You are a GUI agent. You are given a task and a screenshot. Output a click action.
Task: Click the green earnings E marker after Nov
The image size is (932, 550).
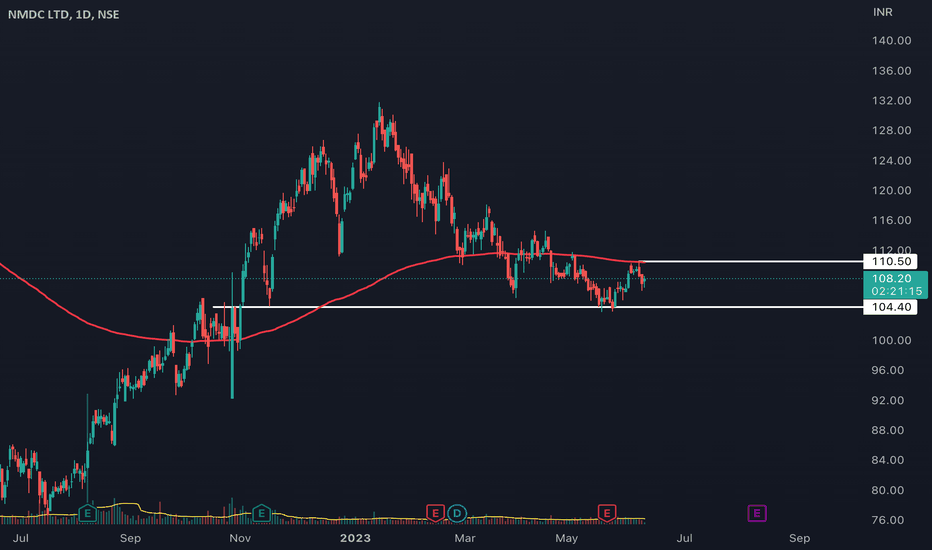[x=262, y=513]
